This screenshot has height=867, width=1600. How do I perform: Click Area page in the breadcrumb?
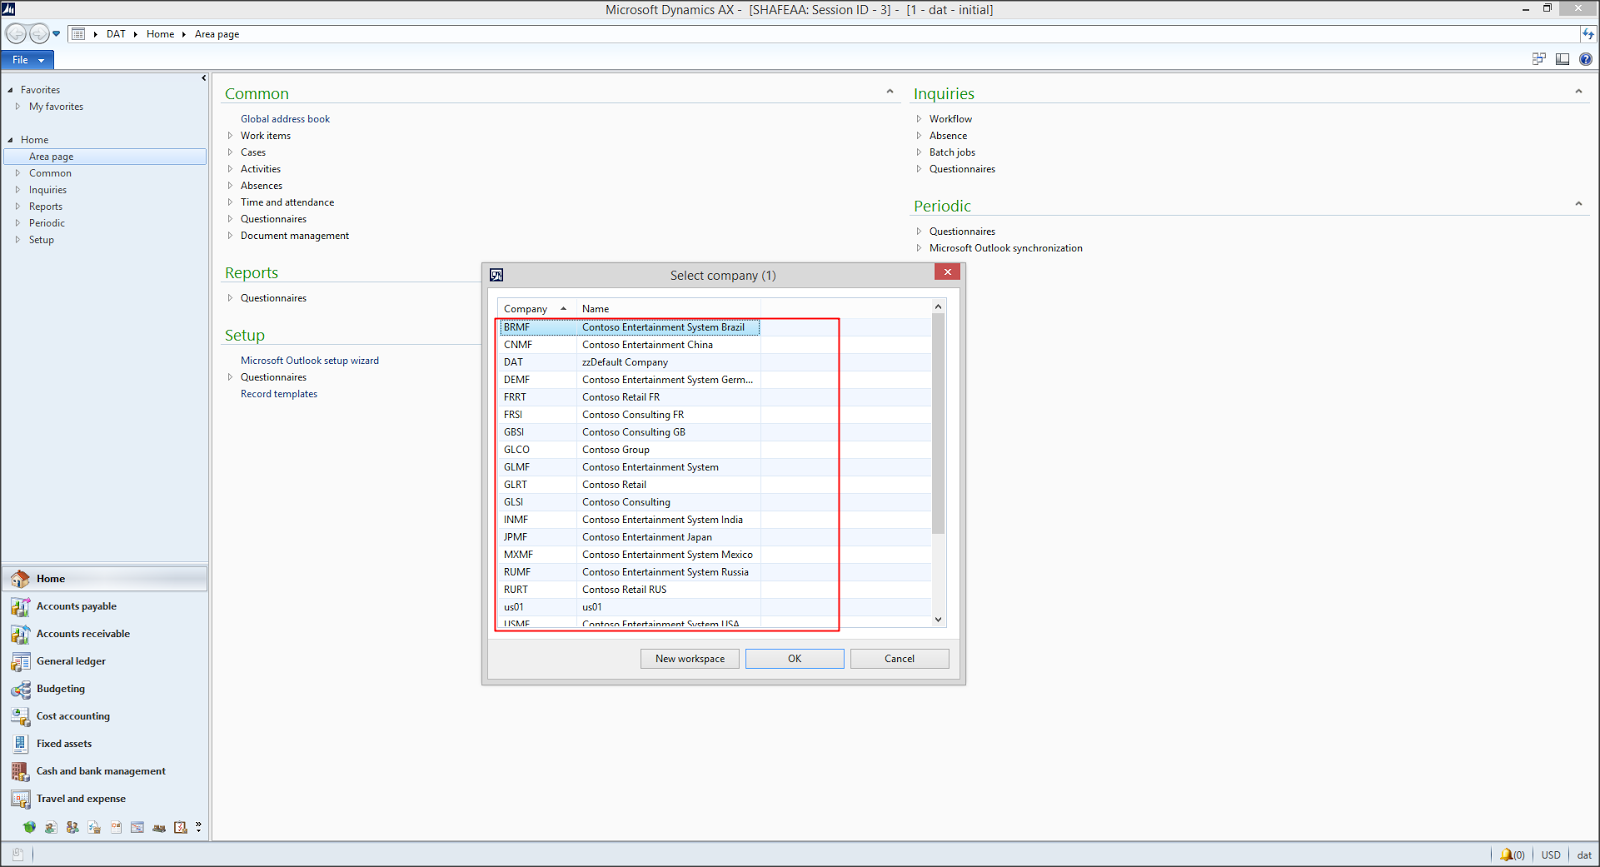click(x=217, y=34)
